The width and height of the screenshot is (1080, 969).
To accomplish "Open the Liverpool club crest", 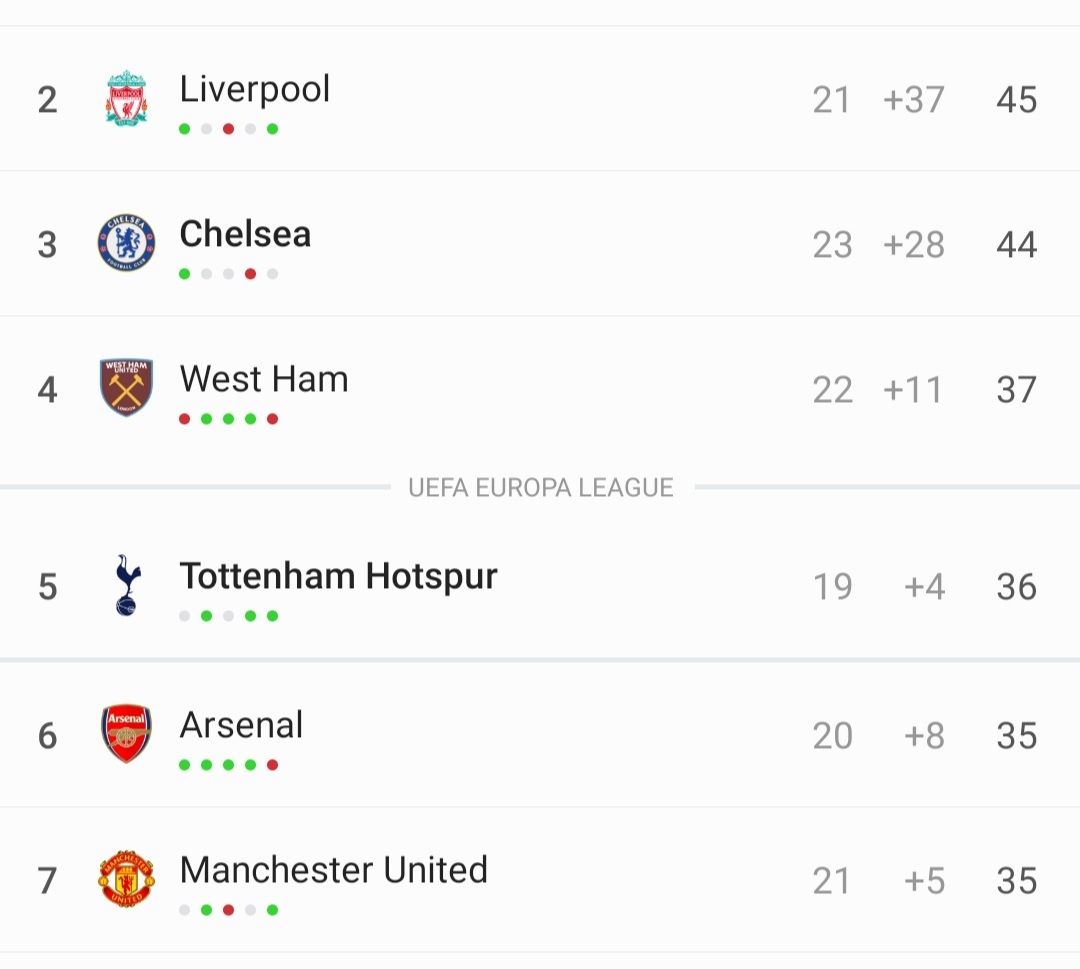I will (126, 98).
